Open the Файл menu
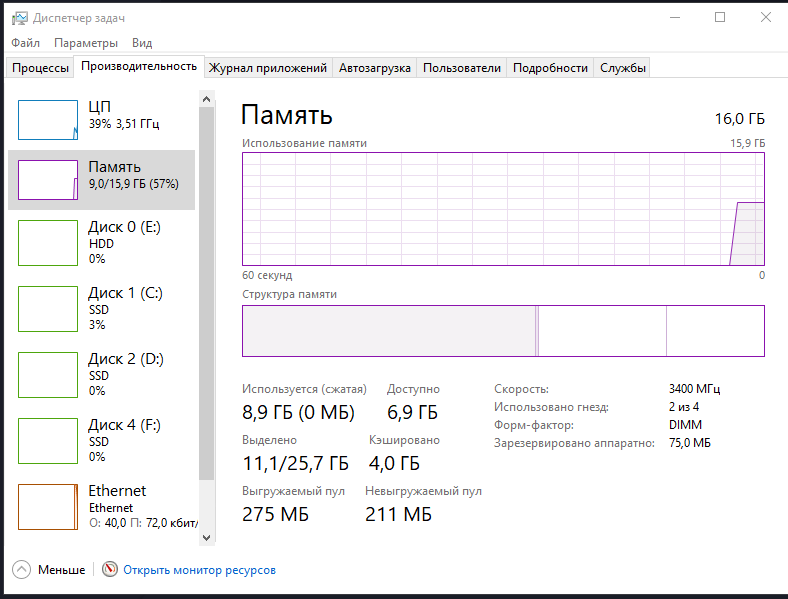The image size is (788, 599). (25, 43)
